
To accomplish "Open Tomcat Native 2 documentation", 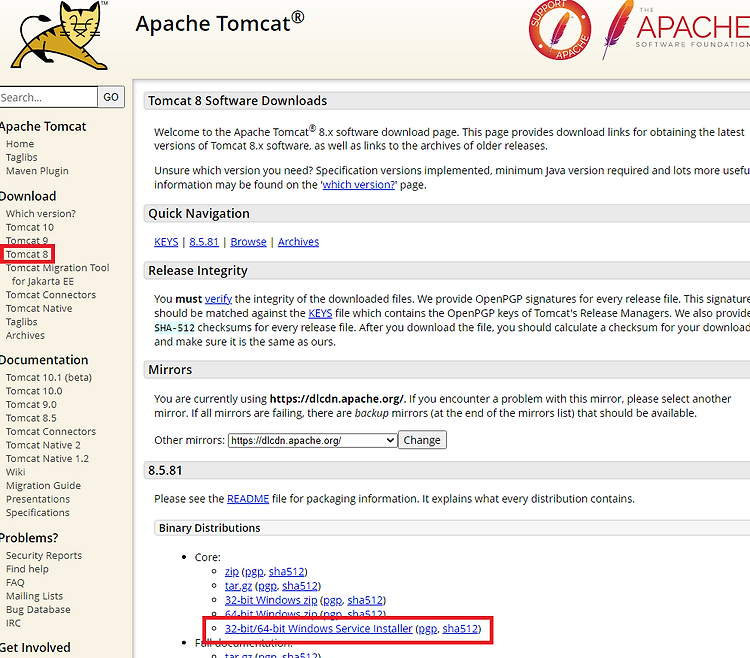I will [43, 445].
